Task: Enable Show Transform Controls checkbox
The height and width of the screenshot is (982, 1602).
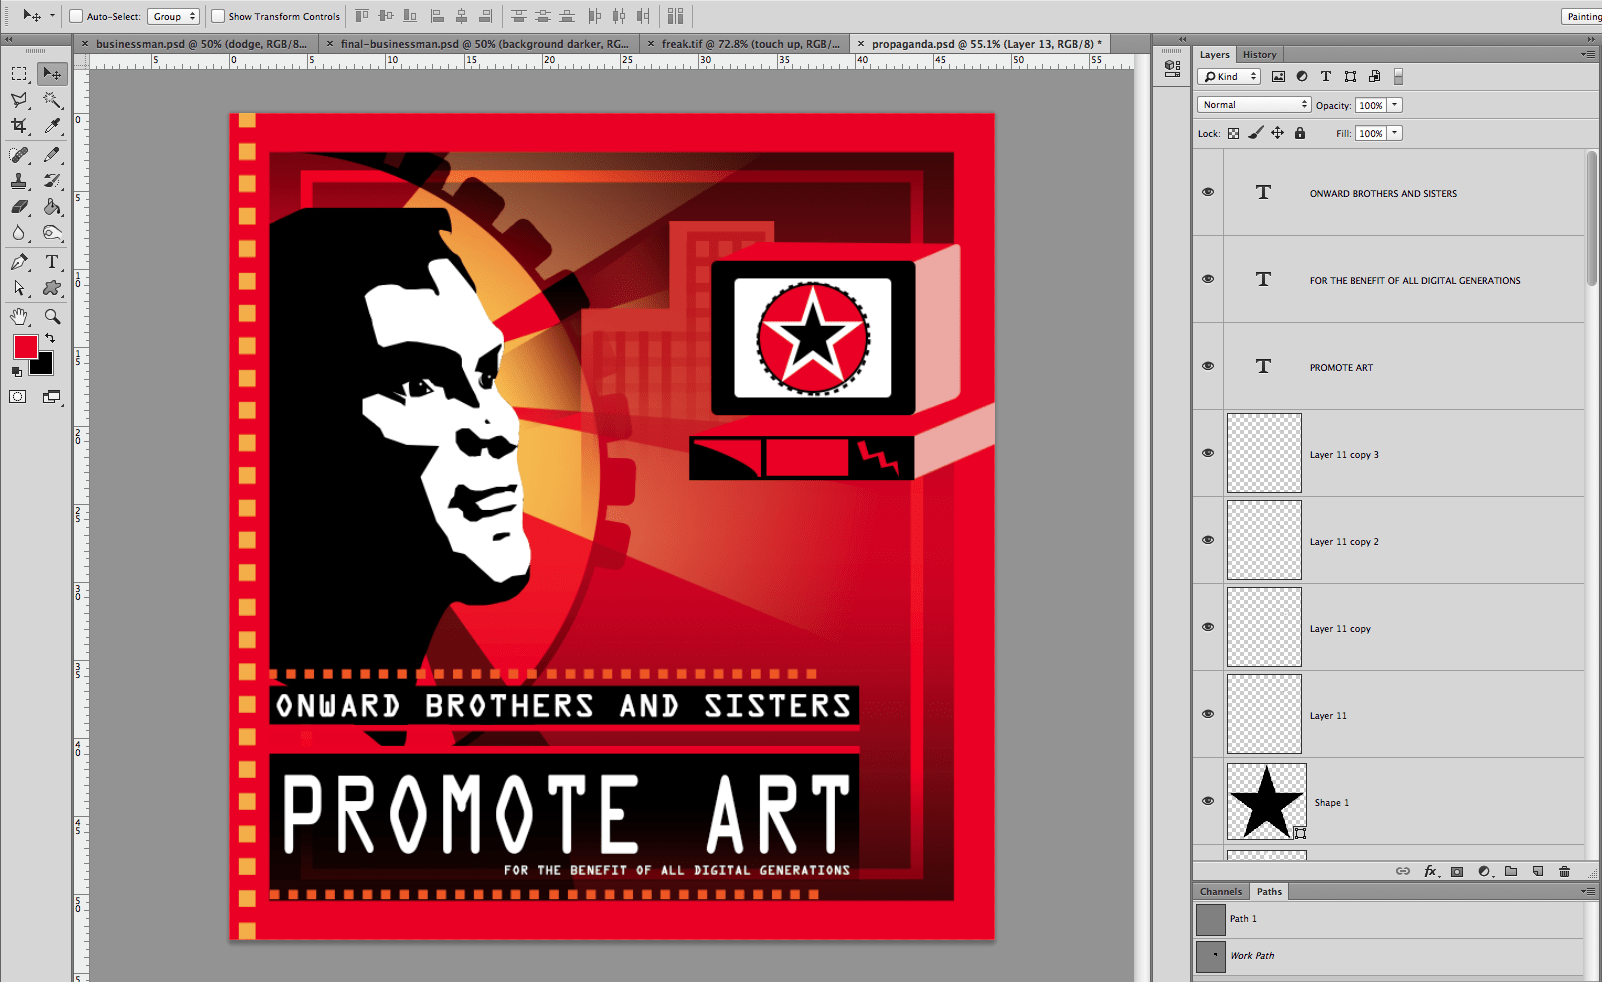Action: [218, 16]
